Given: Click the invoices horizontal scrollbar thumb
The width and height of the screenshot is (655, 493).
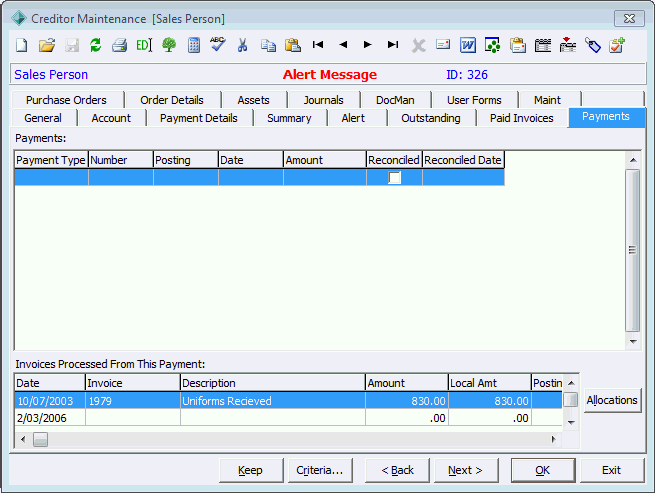Looking at the screenshot, I should (41, 439).
